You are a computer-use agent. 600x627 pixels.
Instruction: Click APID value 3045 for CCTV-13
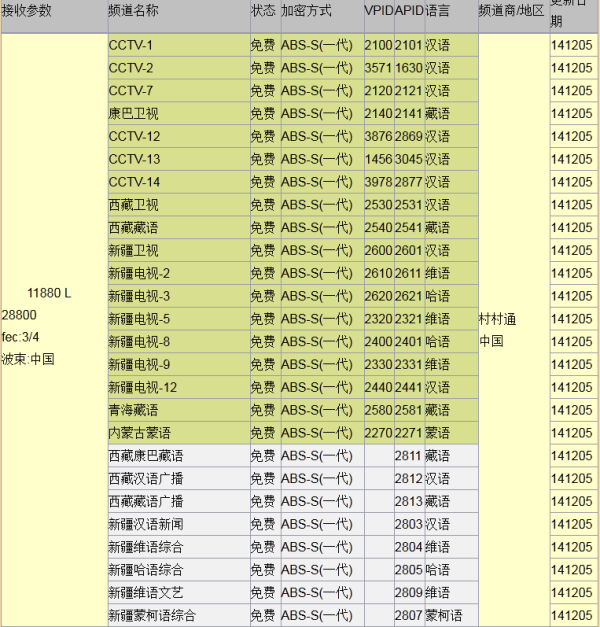(x=409, y=159)
